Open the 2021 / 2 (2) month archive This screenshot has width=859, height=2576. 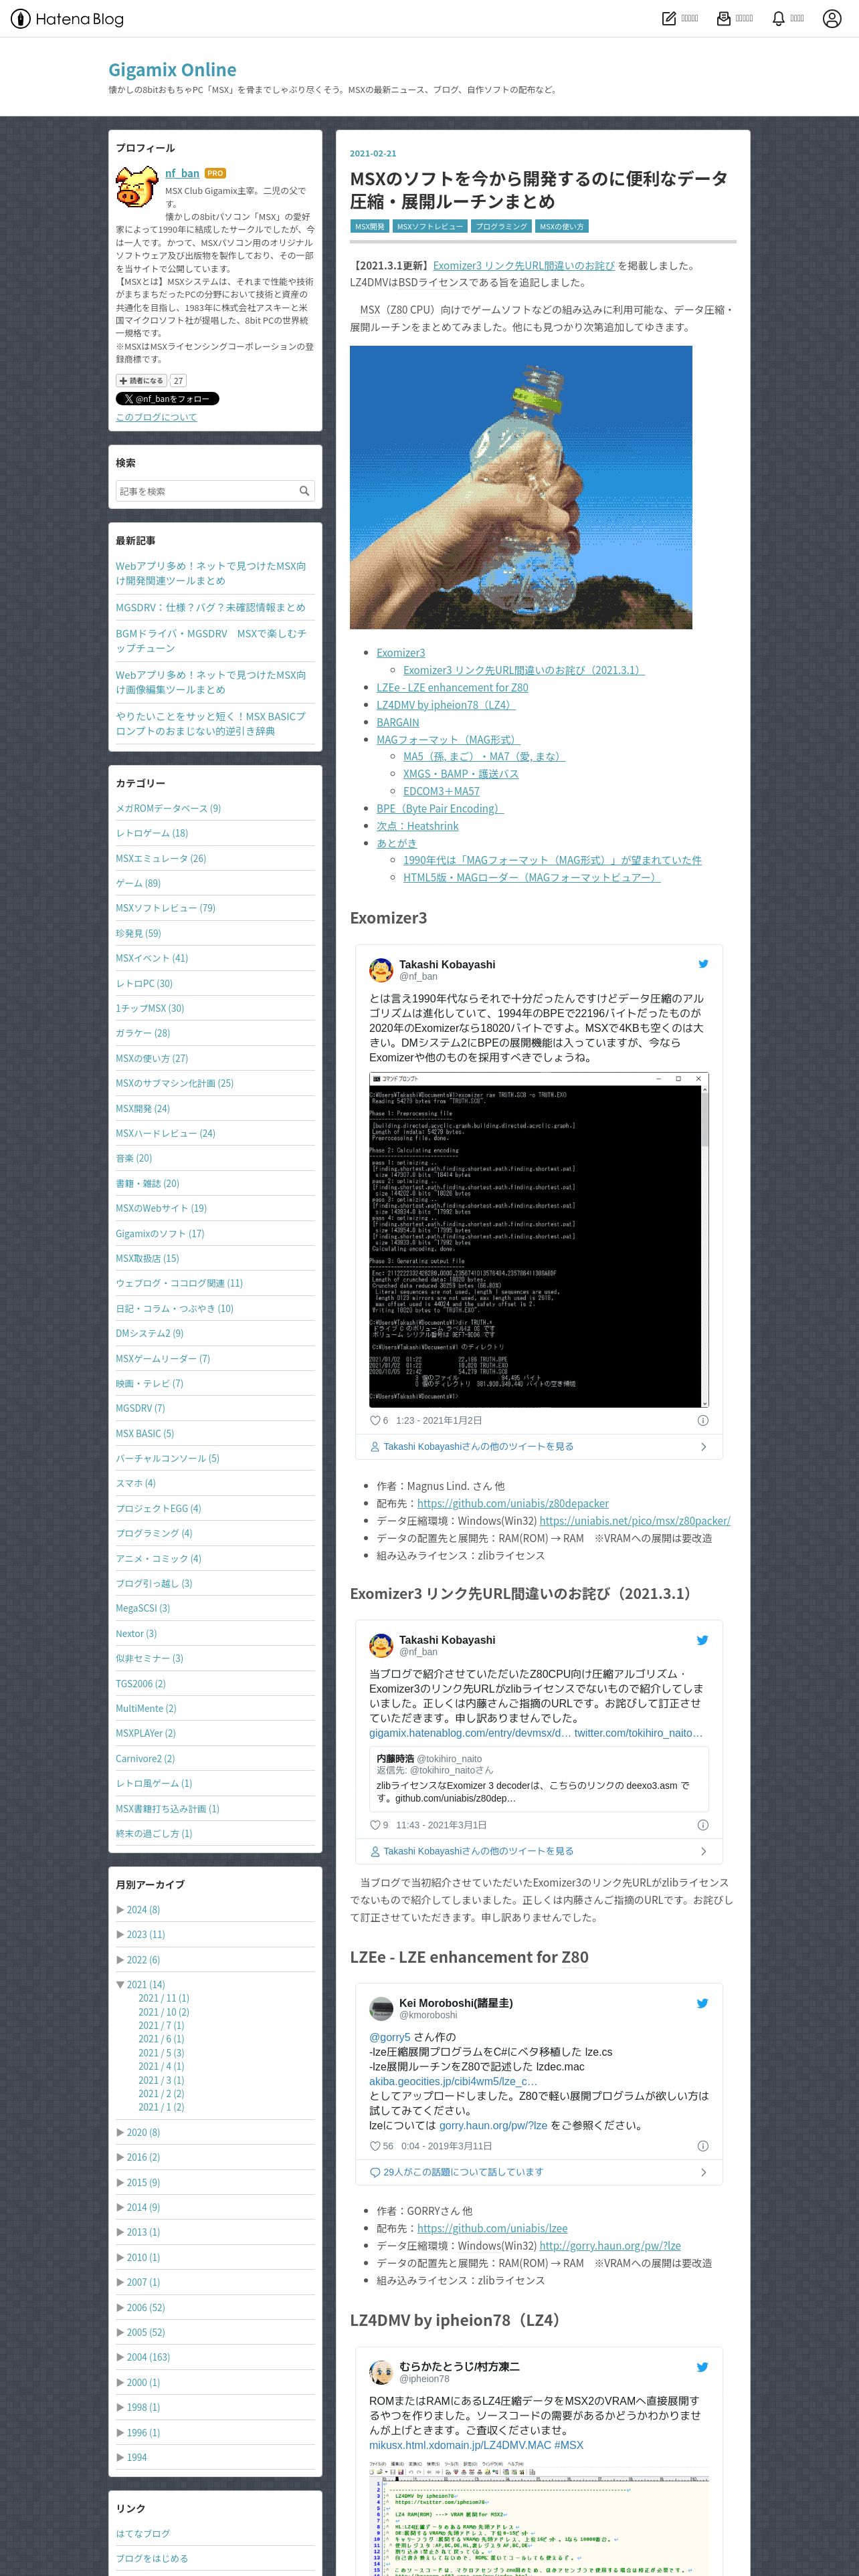161,2094
